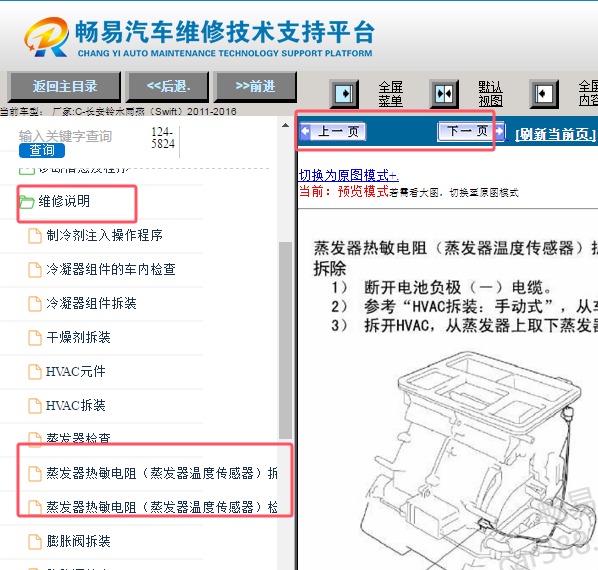Click the left arrow beside 上一页

pyautogui.click(x=305, y=132)
